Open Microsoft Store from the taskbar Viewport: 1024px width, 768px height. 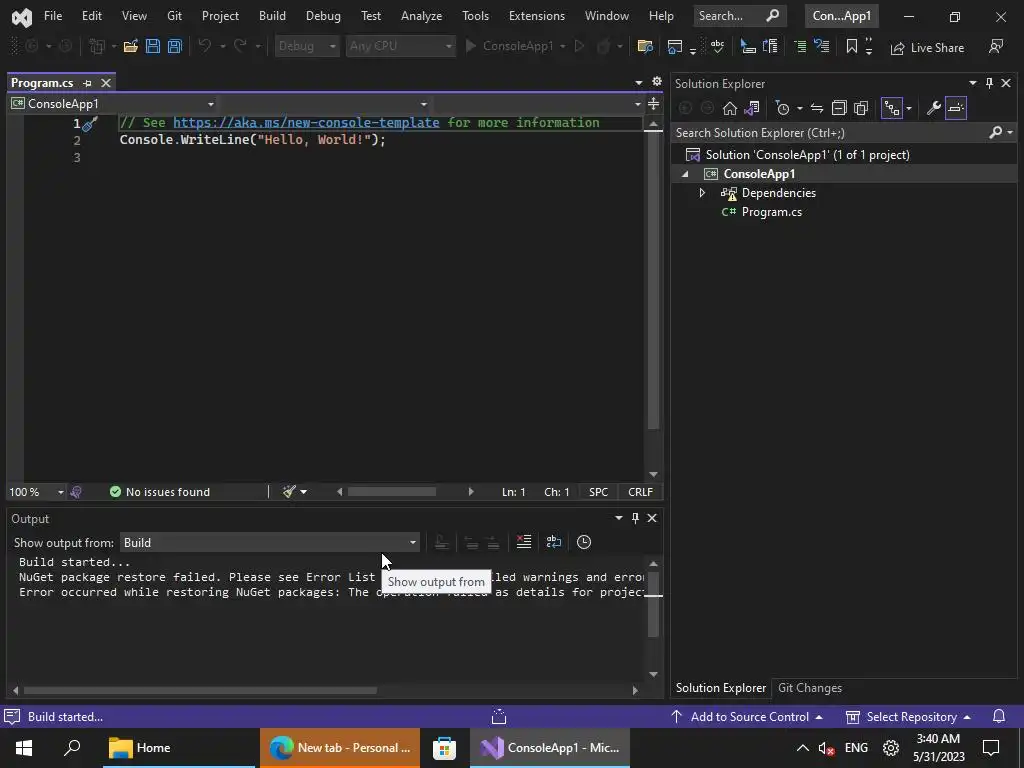coord(444,748)
